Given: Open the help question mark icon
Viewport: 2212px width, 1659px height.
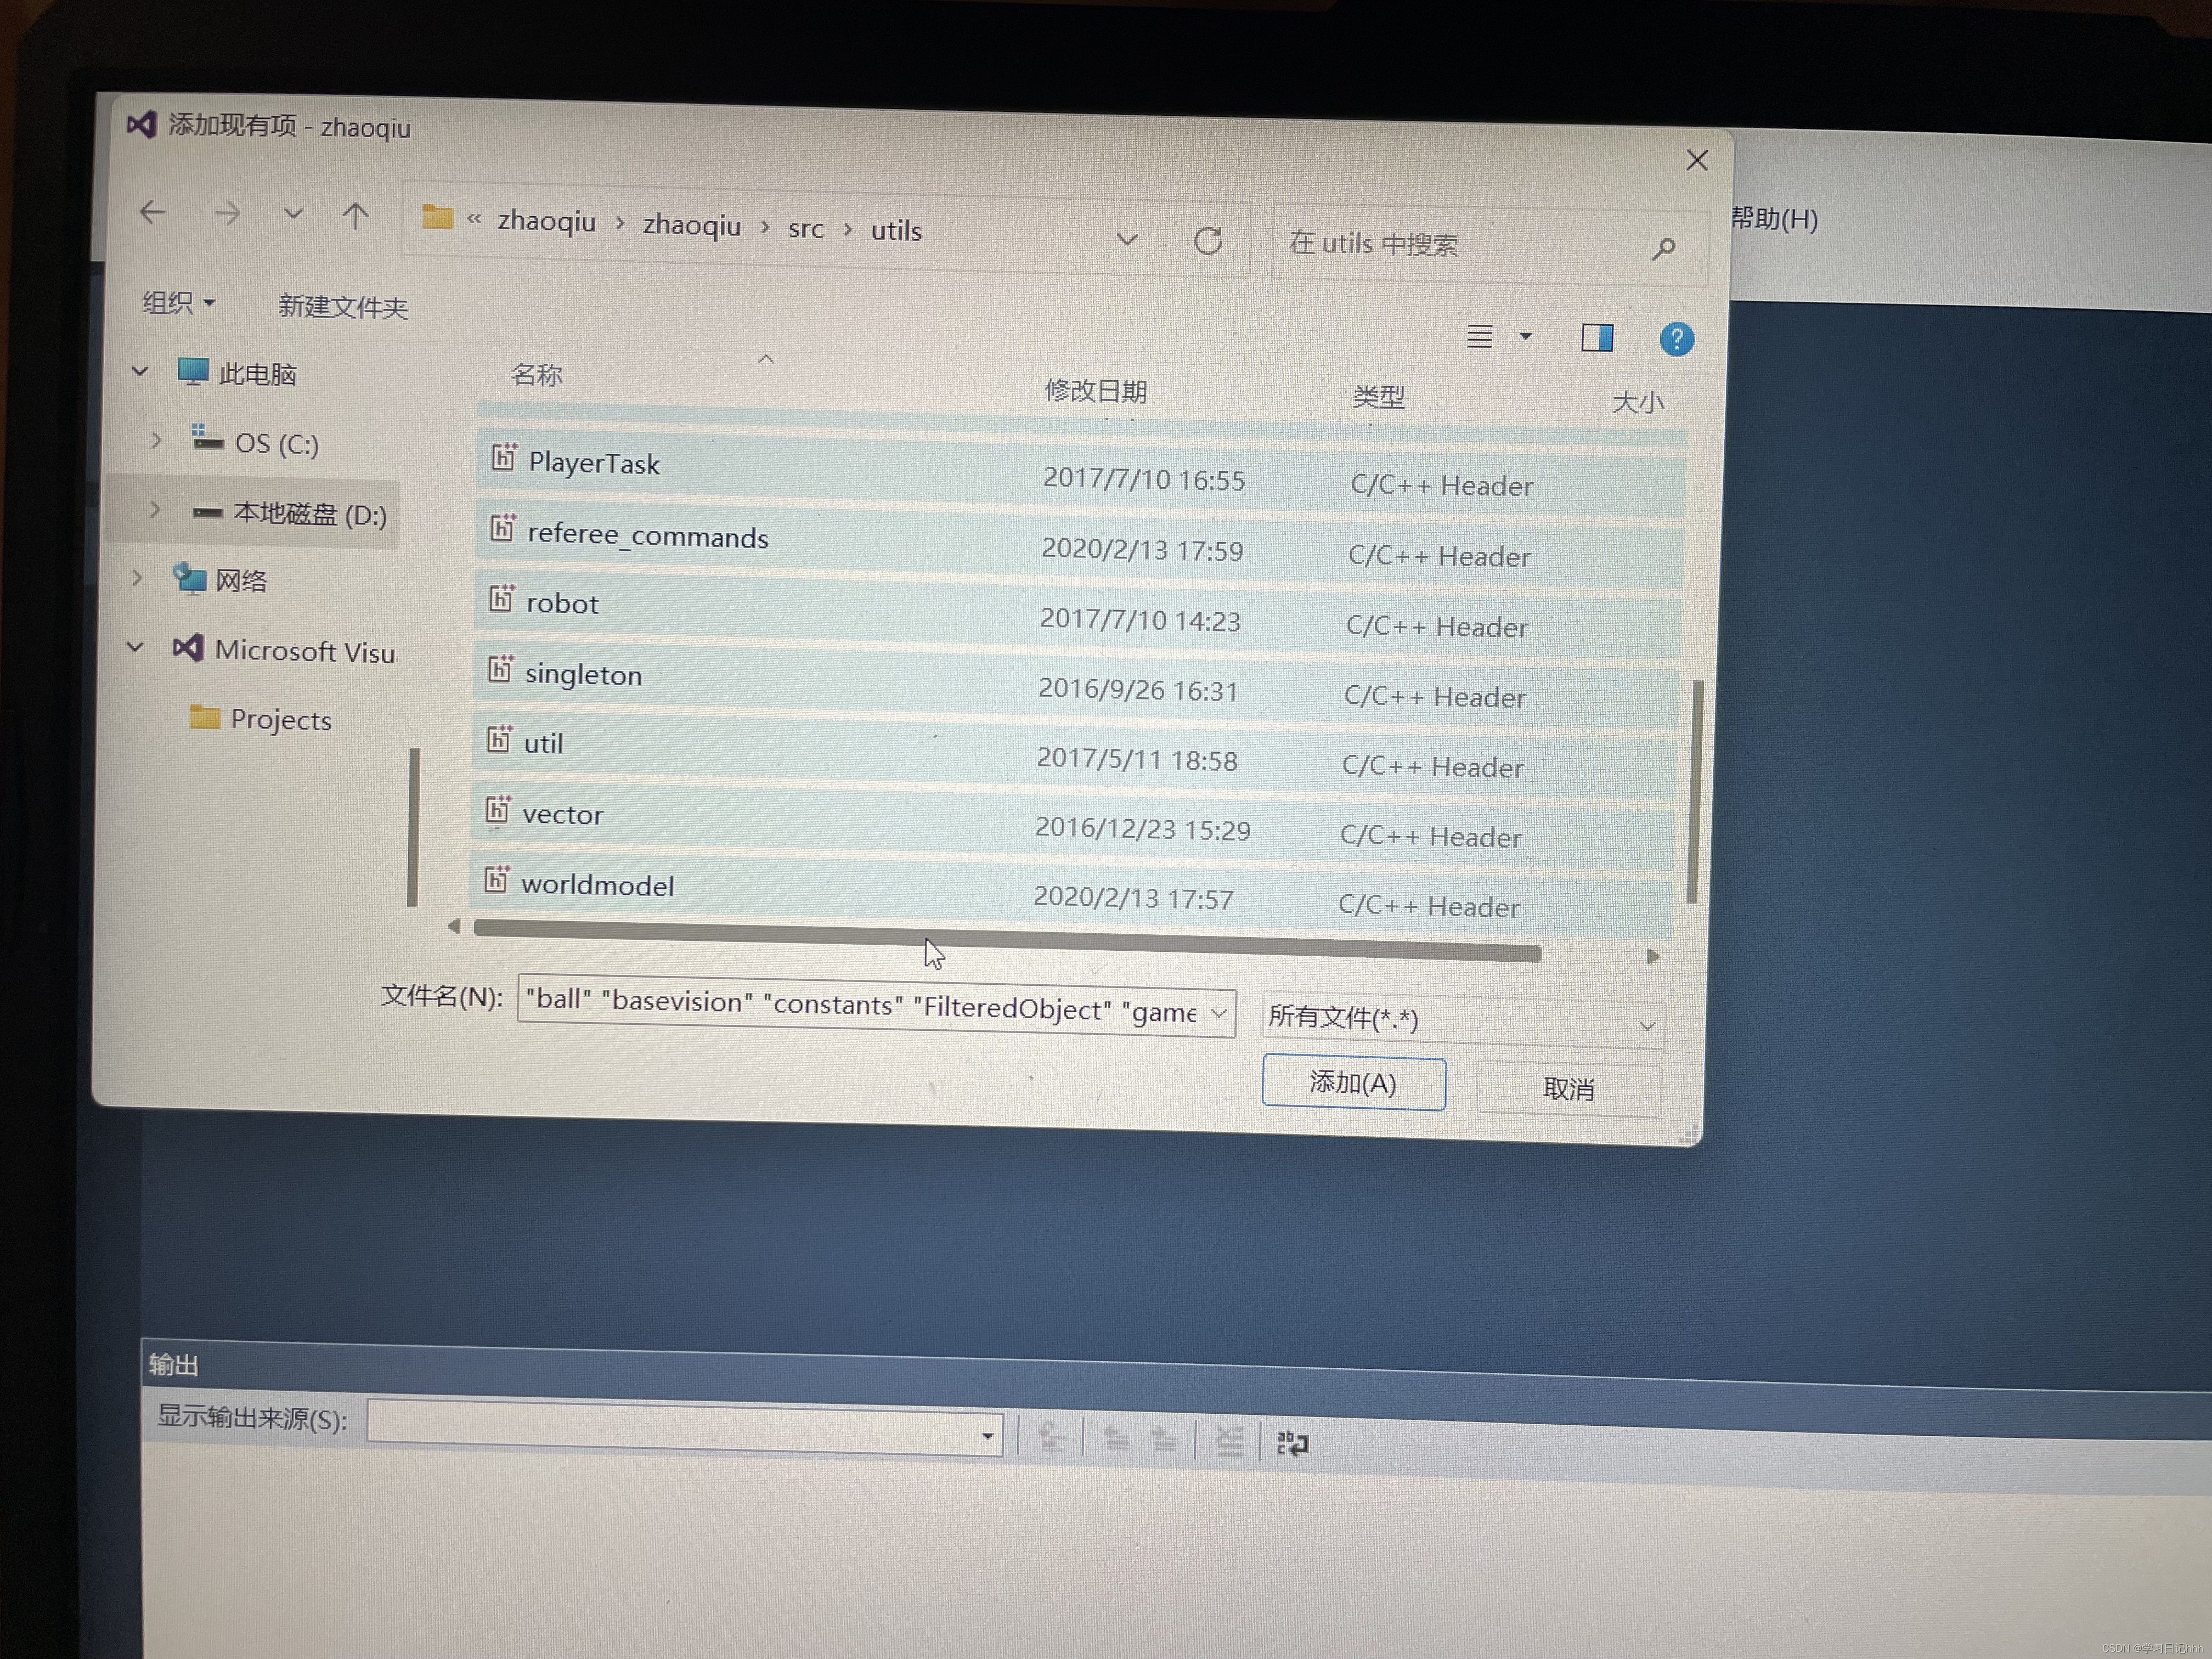Looking at the screenshot, I should click(1676, 340).
